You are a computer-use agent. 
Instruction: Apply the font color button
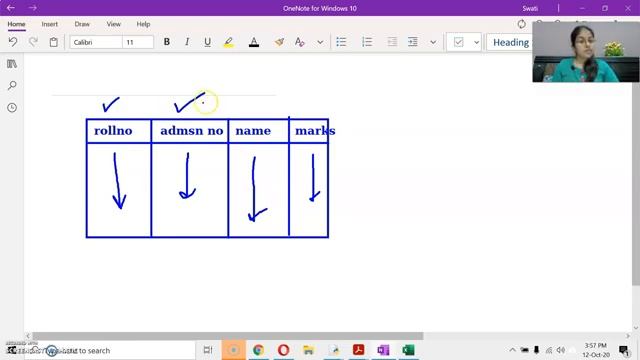click(254, 42)
